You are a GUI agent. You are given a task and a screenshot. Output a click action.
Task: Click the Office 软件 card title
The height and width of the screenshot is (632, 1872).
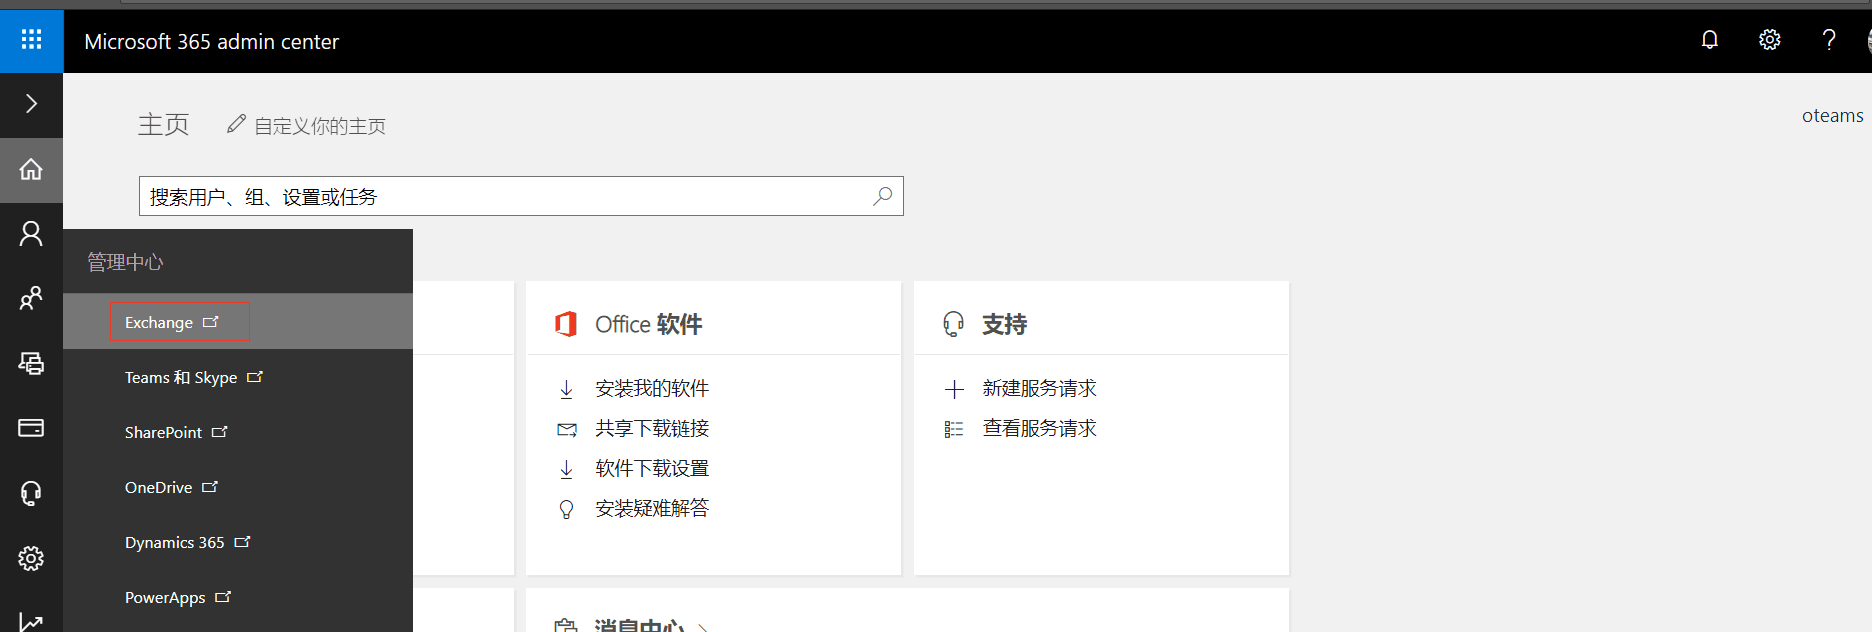click(649, 324)
